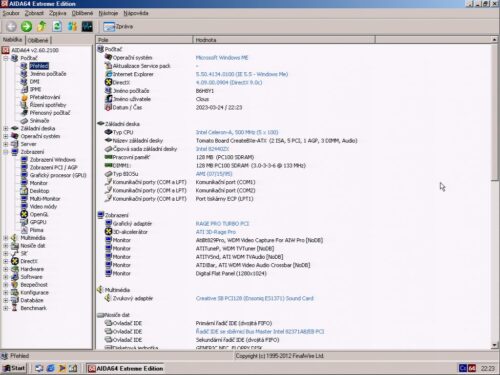The width and height of the screenshot is (500, 375).
Task: Click the Desktop tree icon
Action: [24, 191]
